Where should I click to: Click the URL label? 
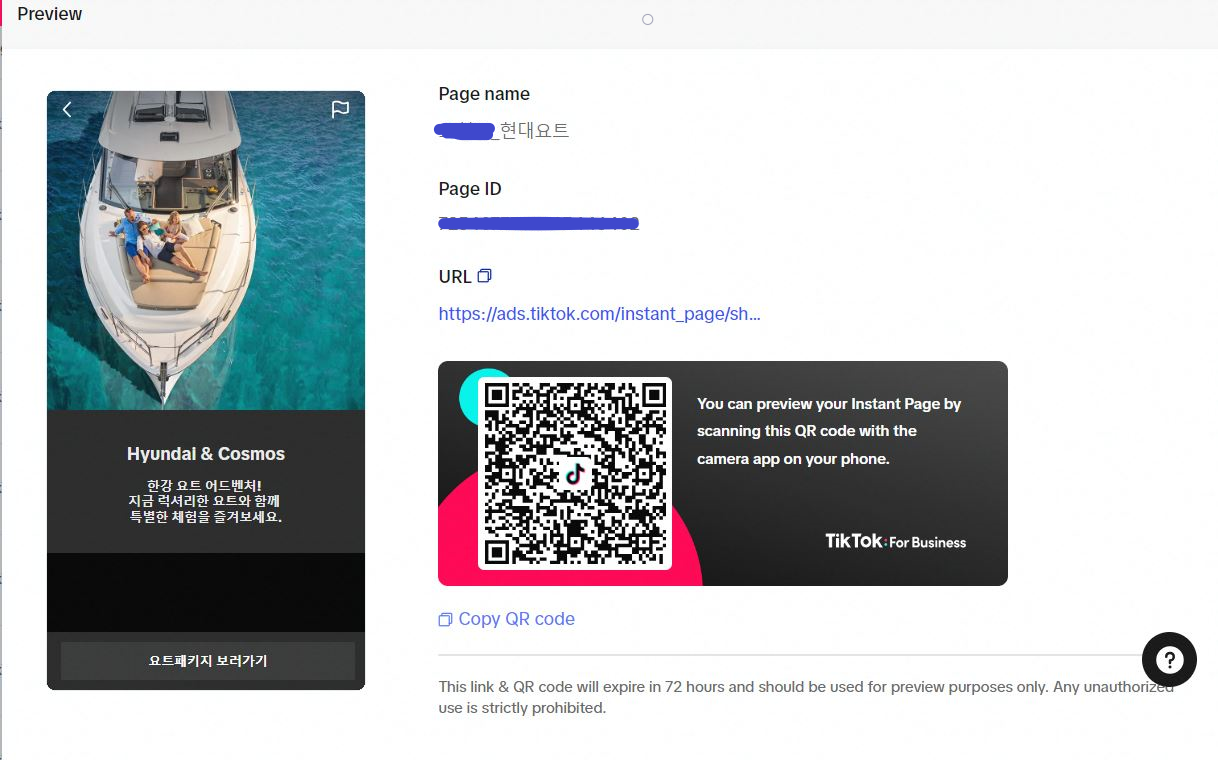(x=455, y=277)
